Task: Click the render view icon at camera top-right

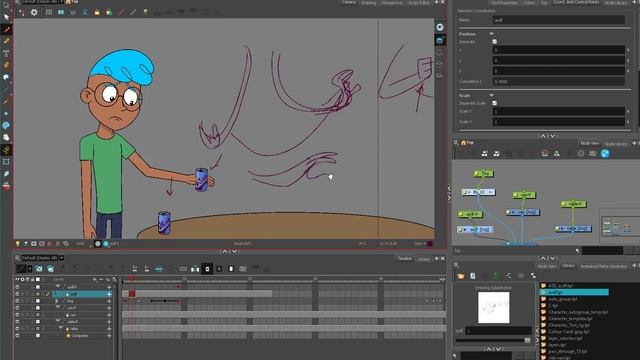Action: (440, 27)
